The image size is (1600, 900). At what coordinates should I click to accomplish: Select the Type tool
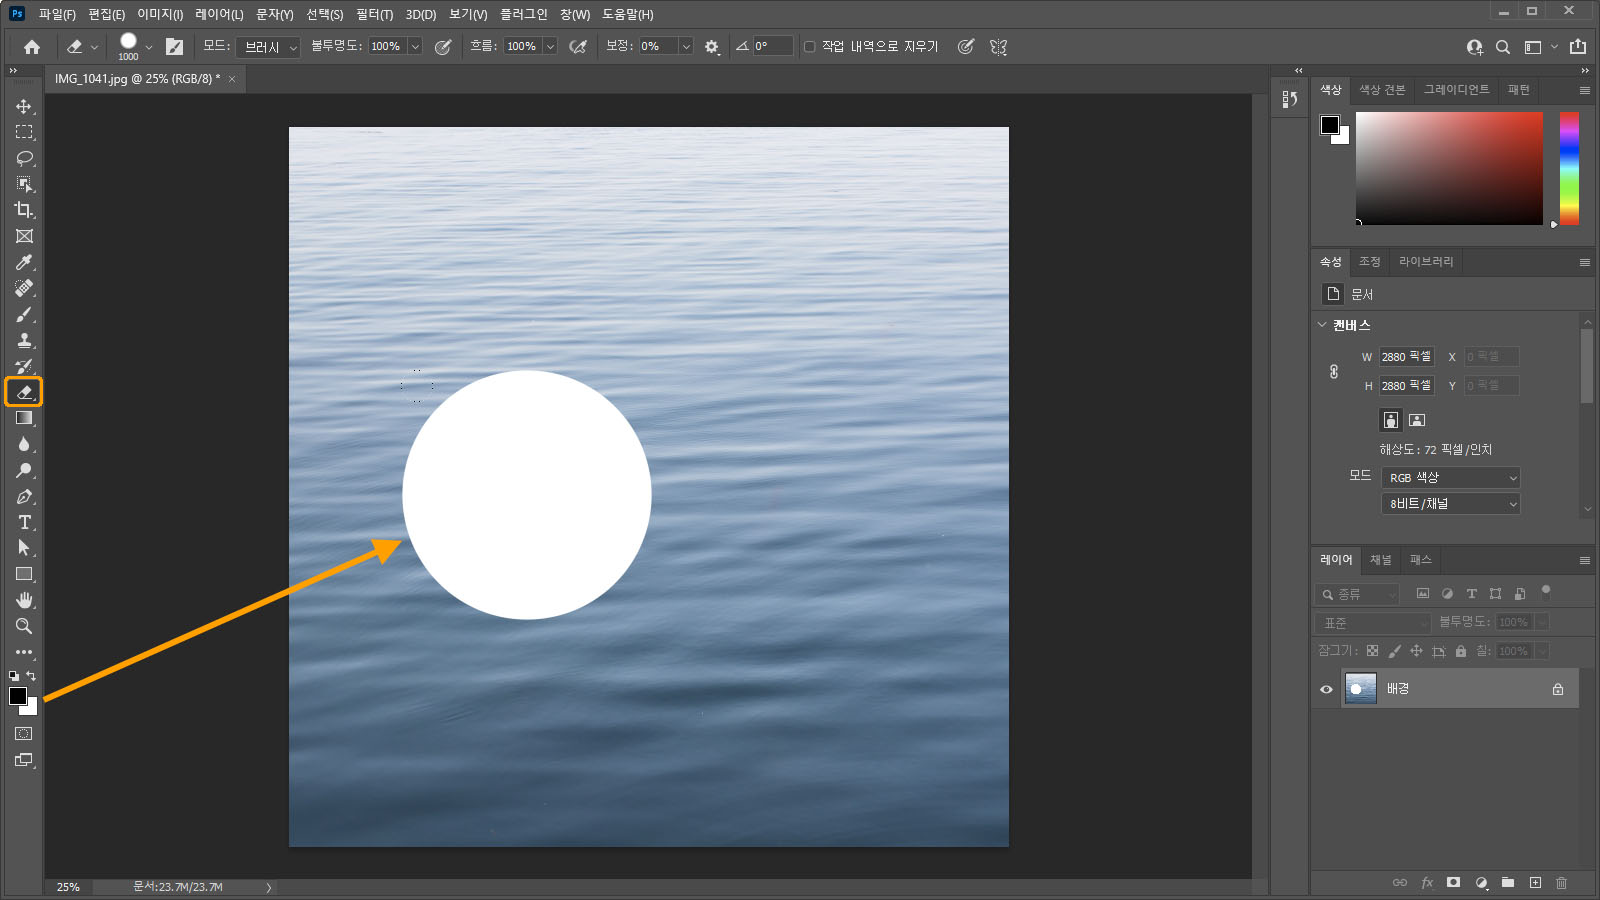(24, 522)
